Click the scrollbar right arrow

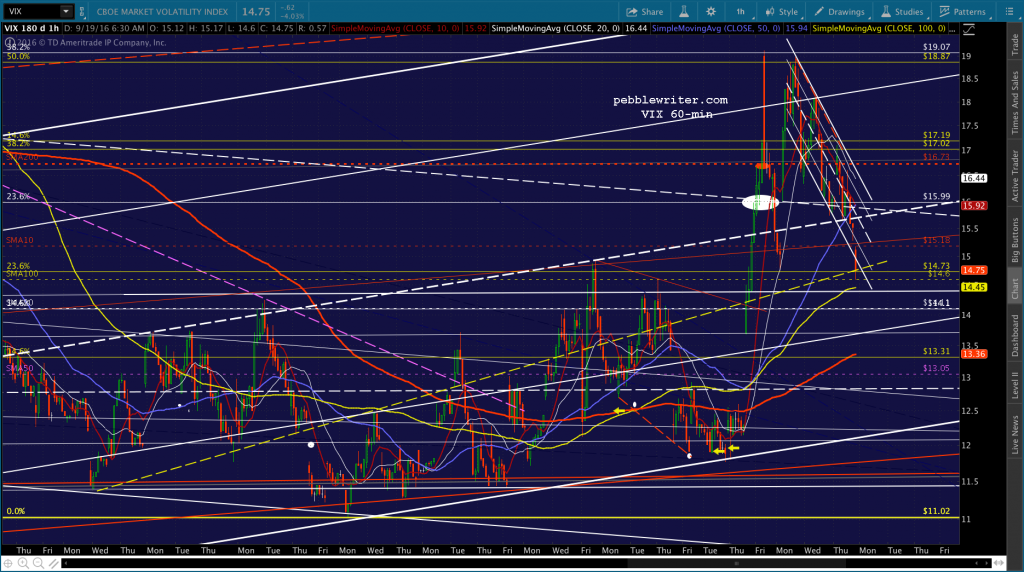click(x=989, y=563)
